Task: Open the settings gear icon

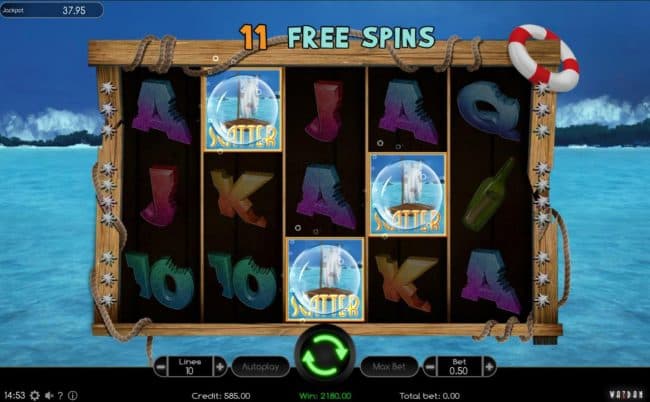Action: 35,395
